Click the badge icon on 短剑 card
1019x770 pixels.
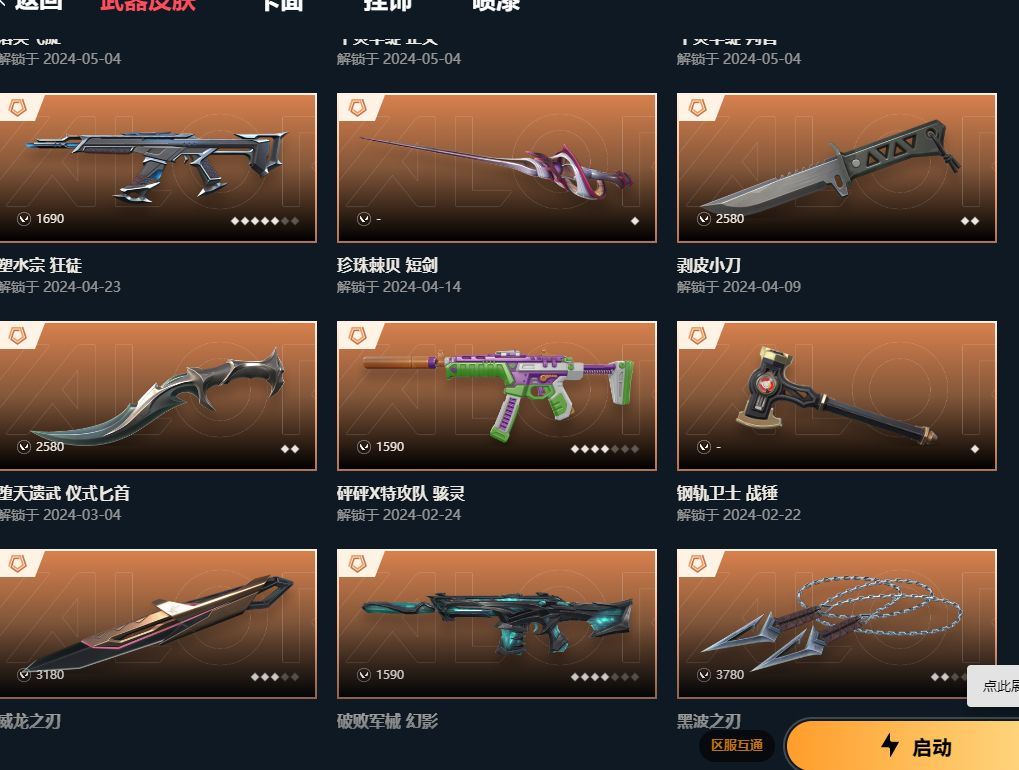click(x=357, y=108)
